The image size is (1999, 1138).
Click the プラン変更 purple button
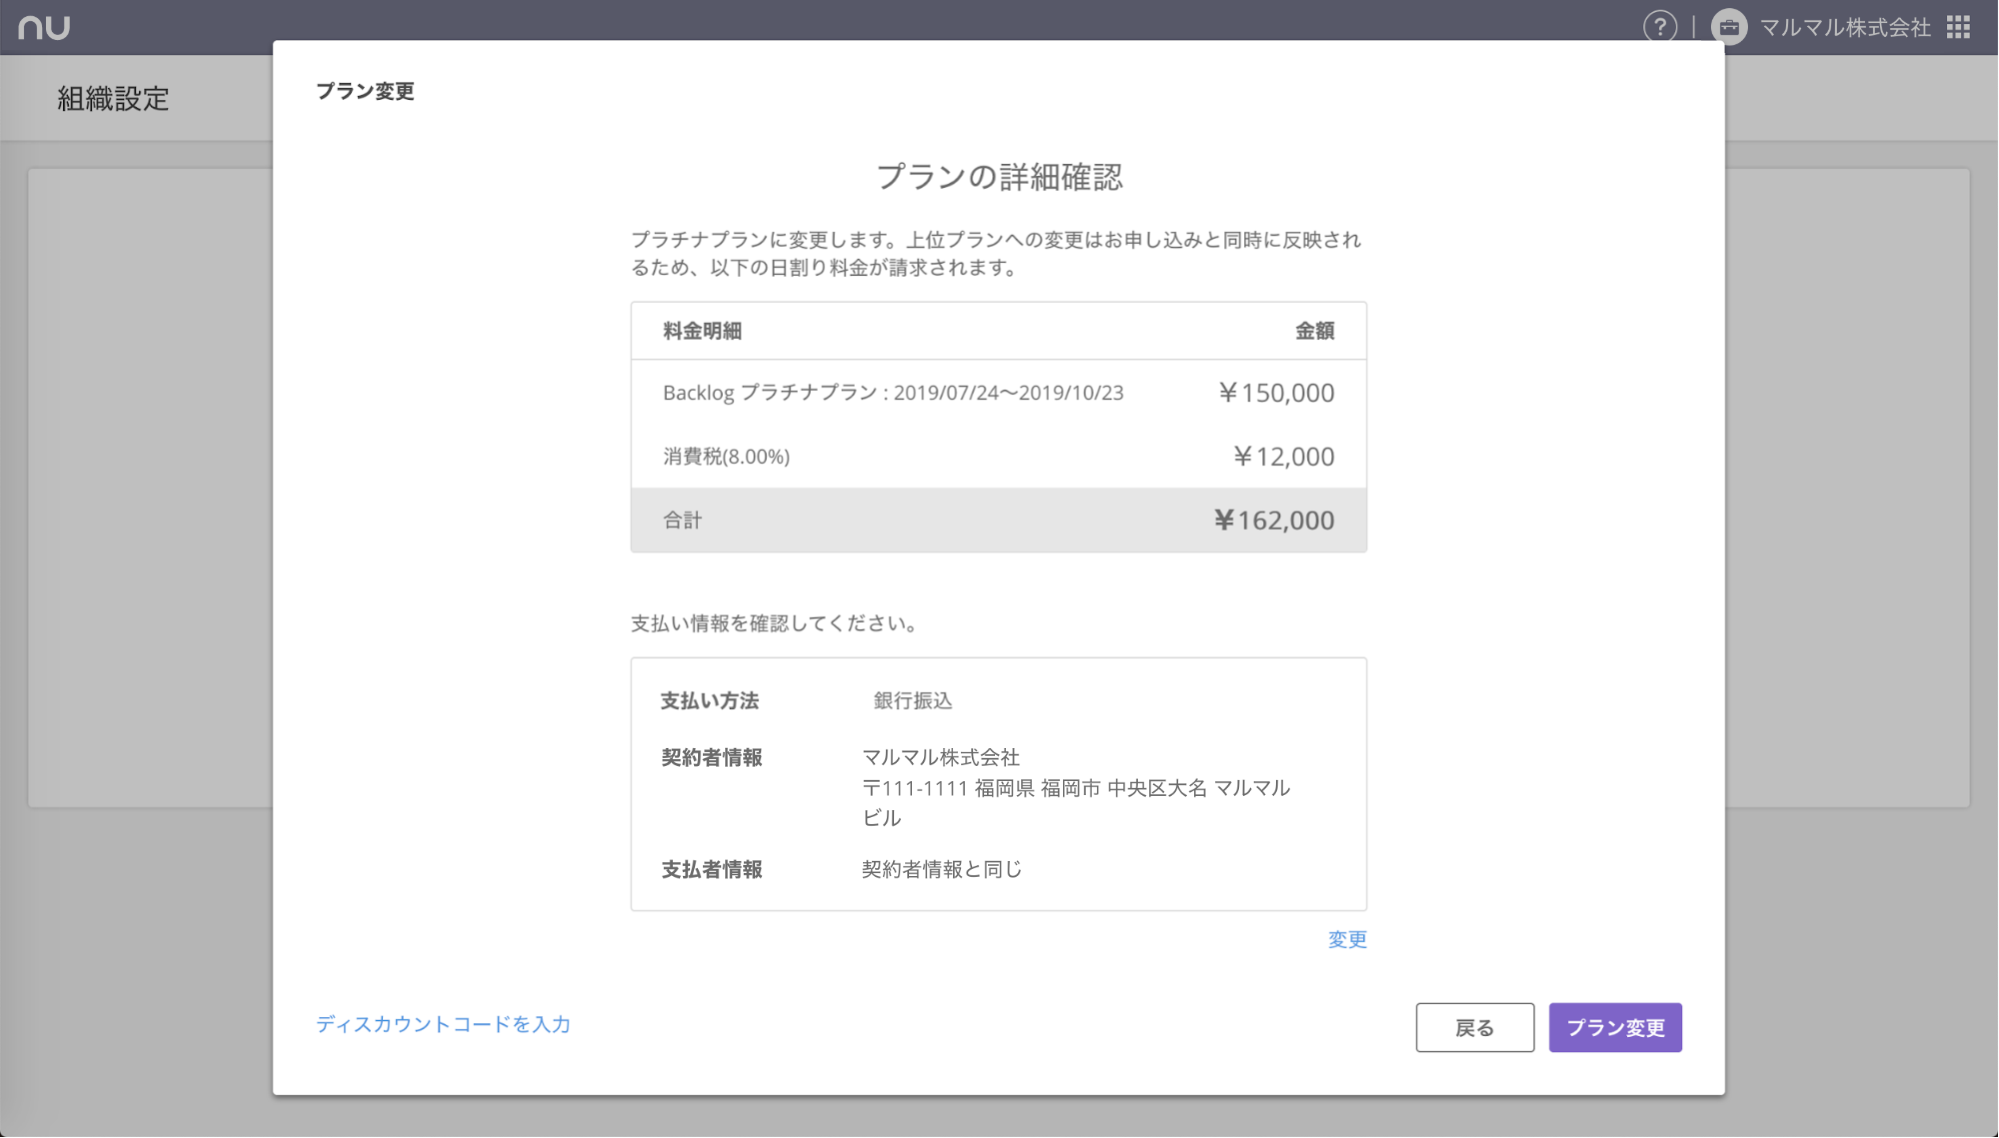(x=1615, y=1027)
